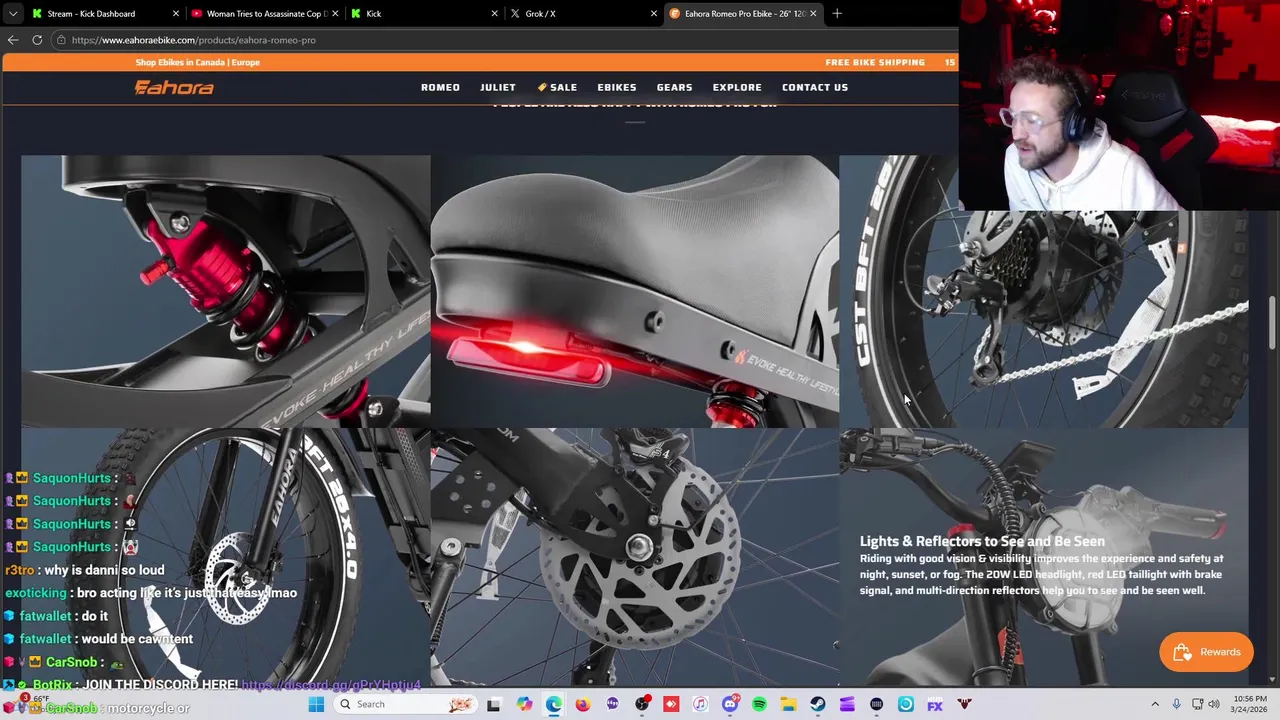
Task: Click BotRix chat username
Action: click(52, 685)
